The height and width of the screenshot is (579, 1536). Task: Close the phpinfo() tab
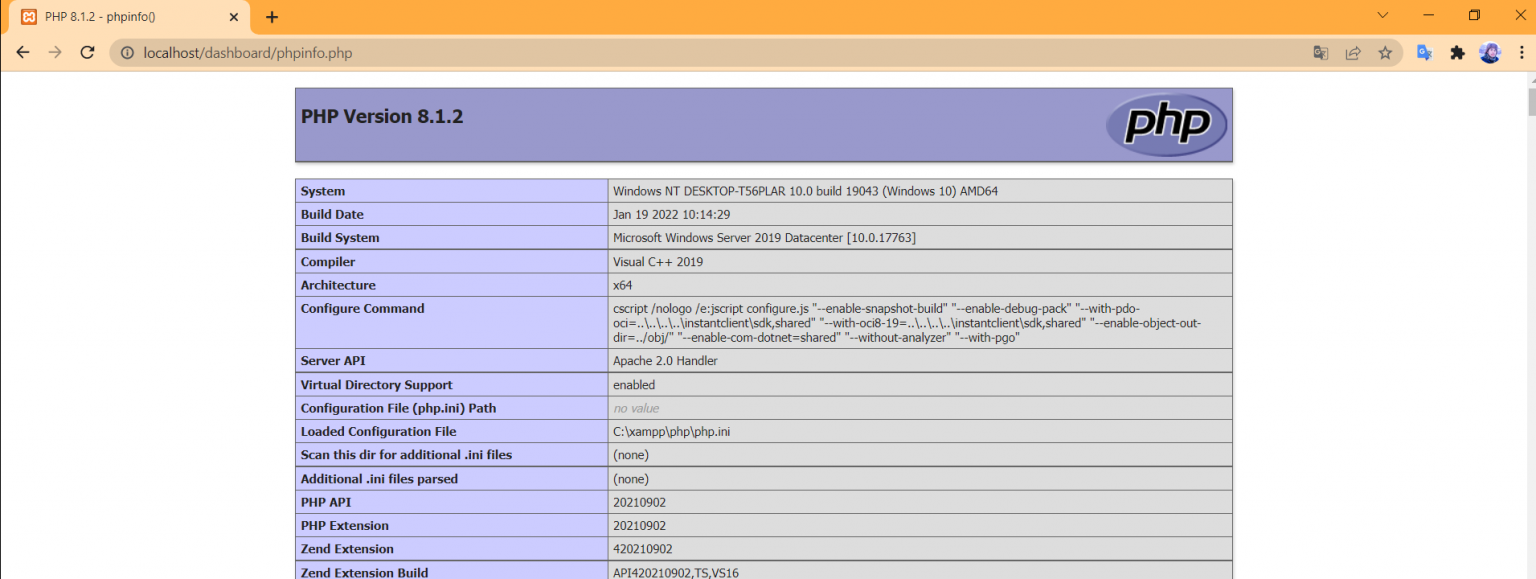234,17
